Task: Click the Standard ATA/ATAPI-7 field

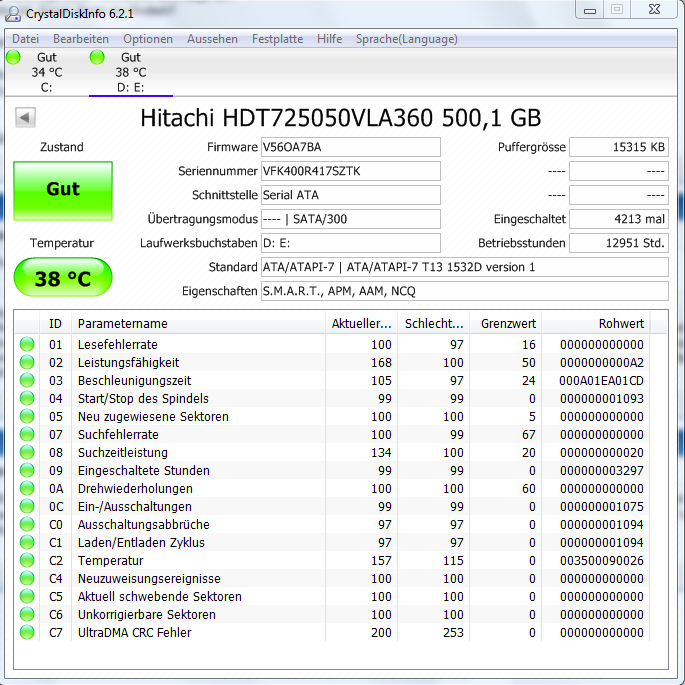Action: coord(465,267)
